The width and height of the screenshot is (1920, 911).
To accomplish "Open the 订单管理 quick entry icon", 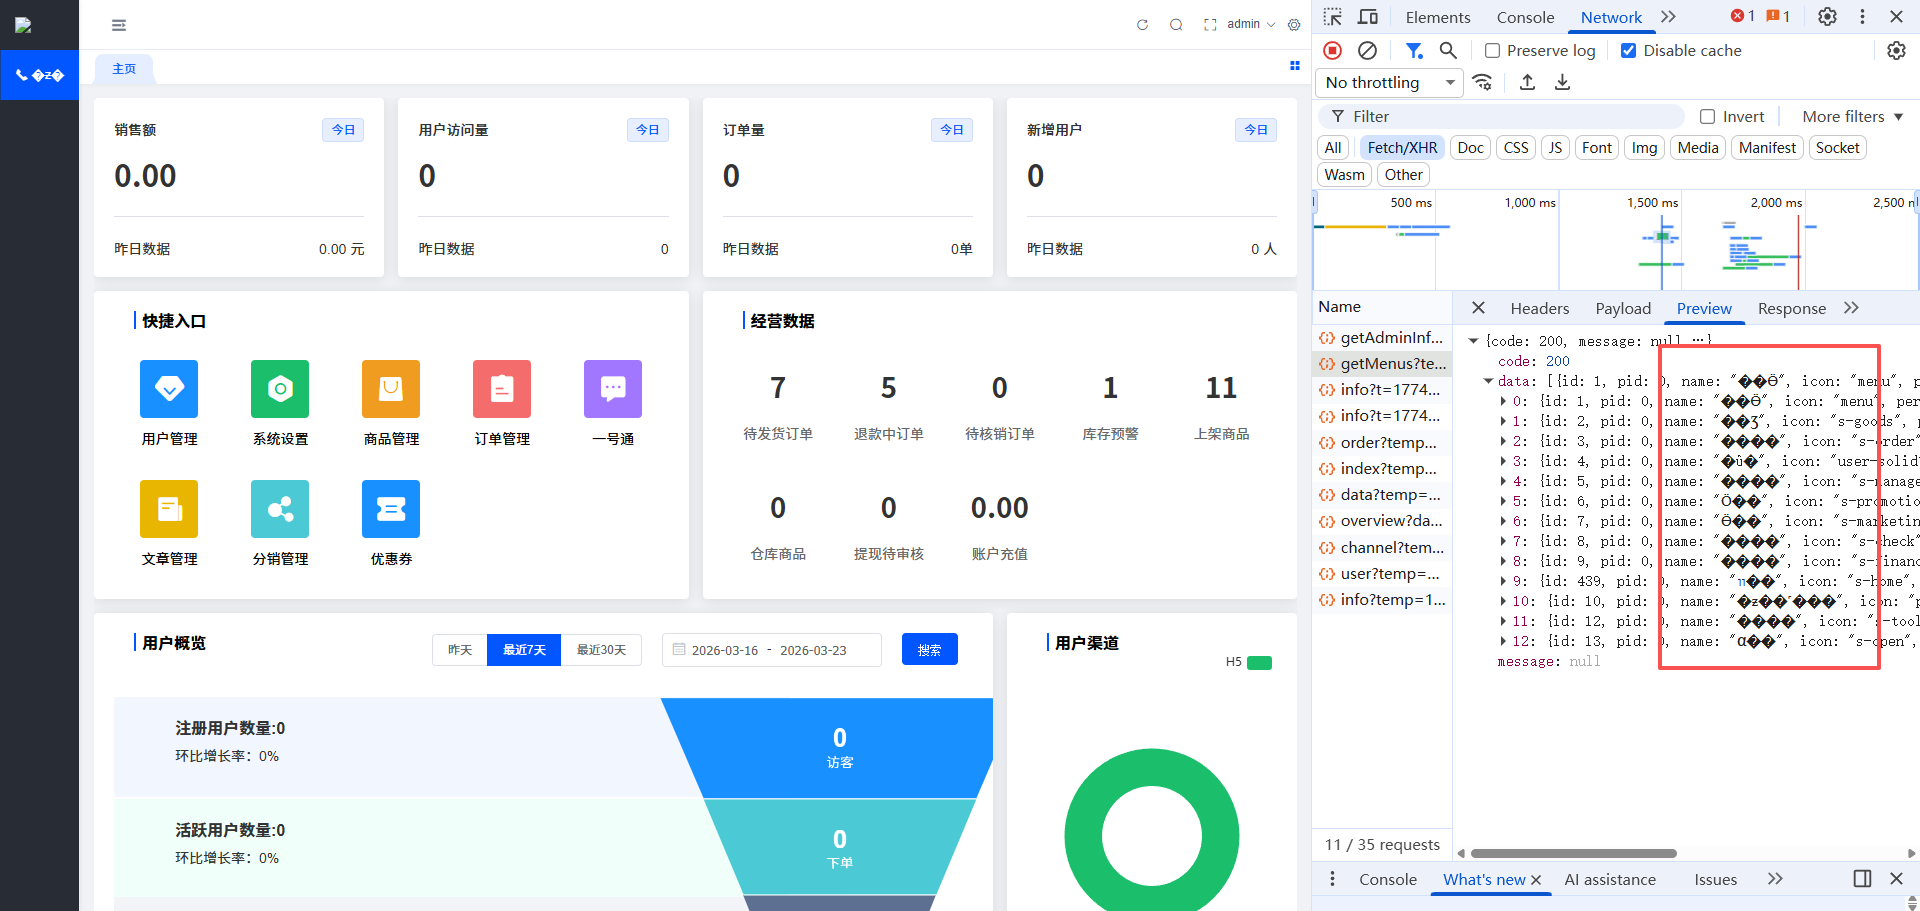I will pos(502,389).
